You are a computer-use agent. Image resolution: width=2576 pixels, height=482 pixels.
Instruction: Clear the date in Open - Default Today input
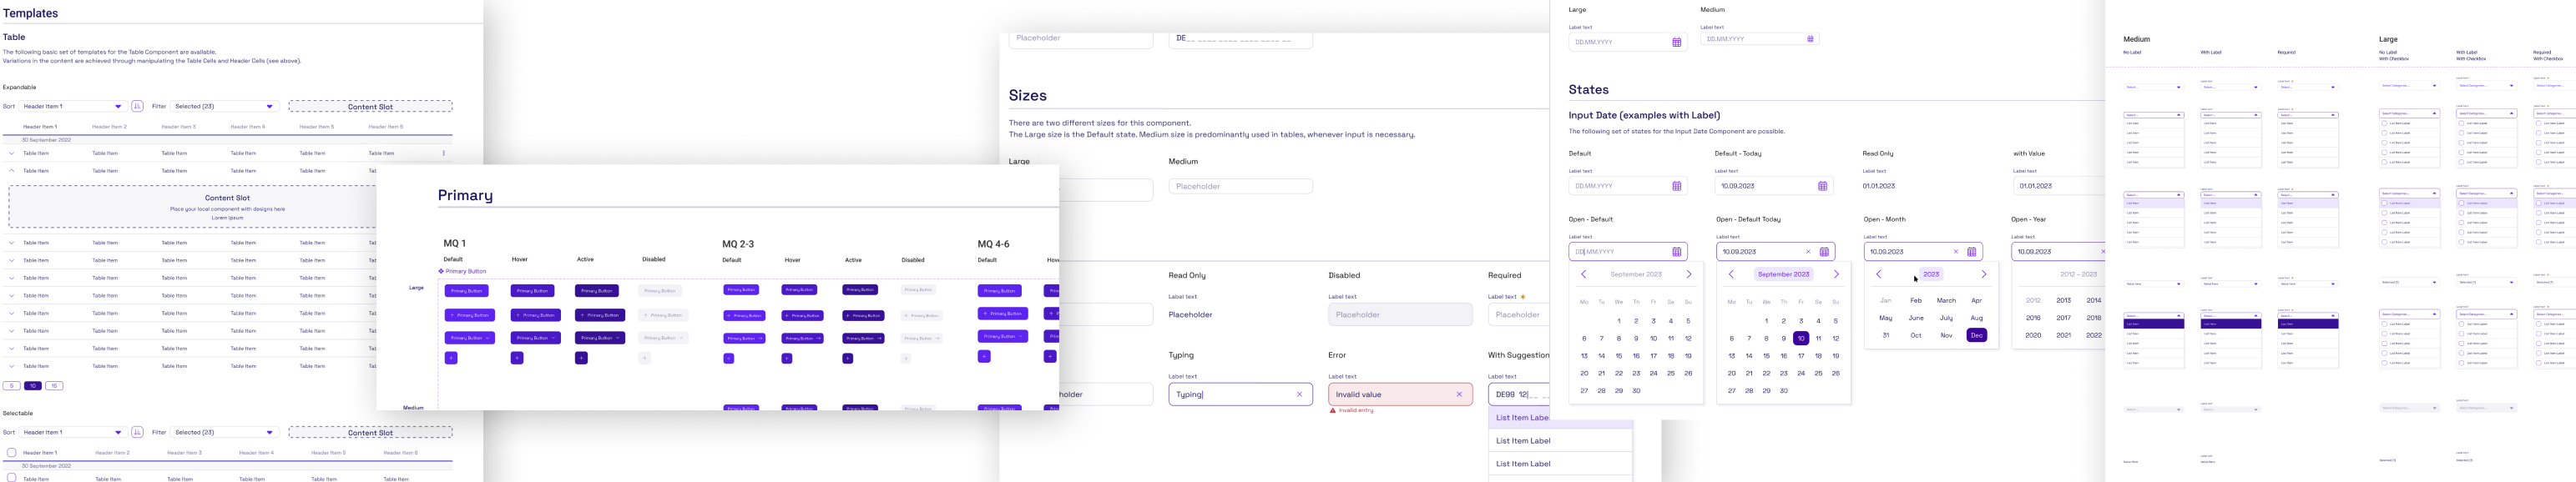pyautogui.click(x=1808, y=252)
